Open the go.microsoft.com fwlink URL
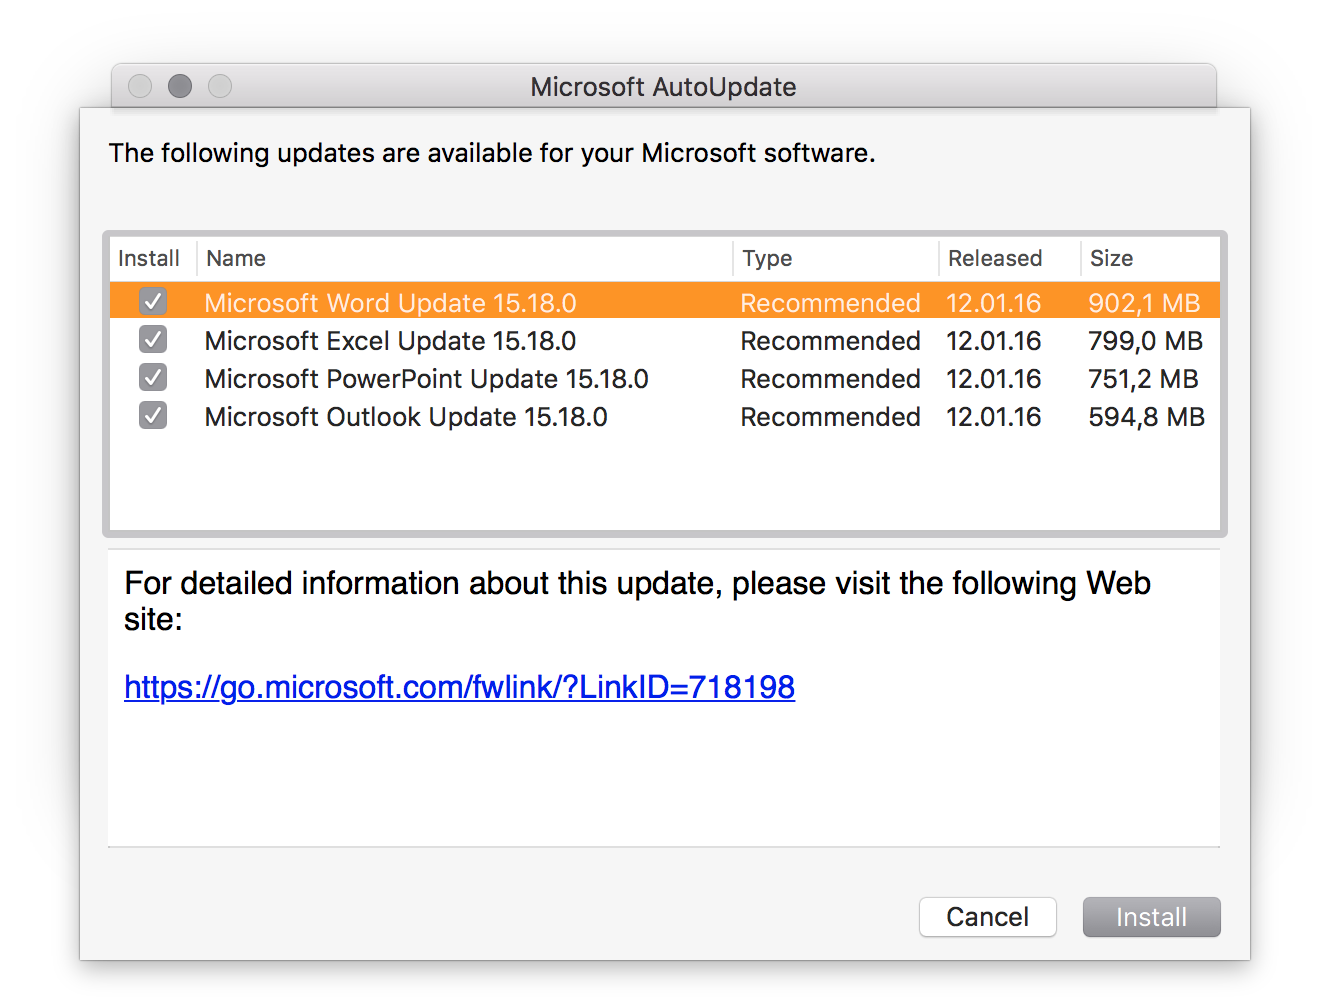The height and width of the screenshot is (1002, 1328). click(459, 687)
